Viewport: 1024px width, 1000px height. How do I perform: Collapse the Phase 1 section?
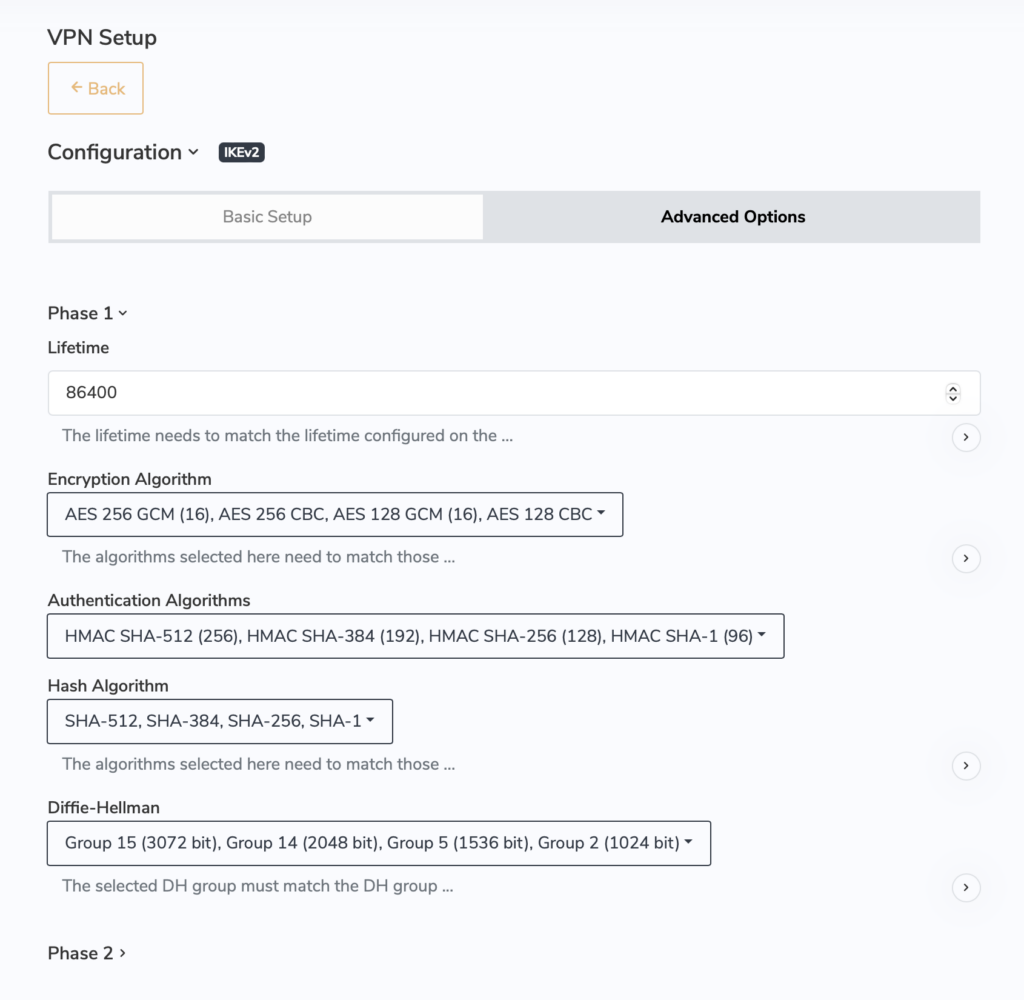click(x=87, y=313)
